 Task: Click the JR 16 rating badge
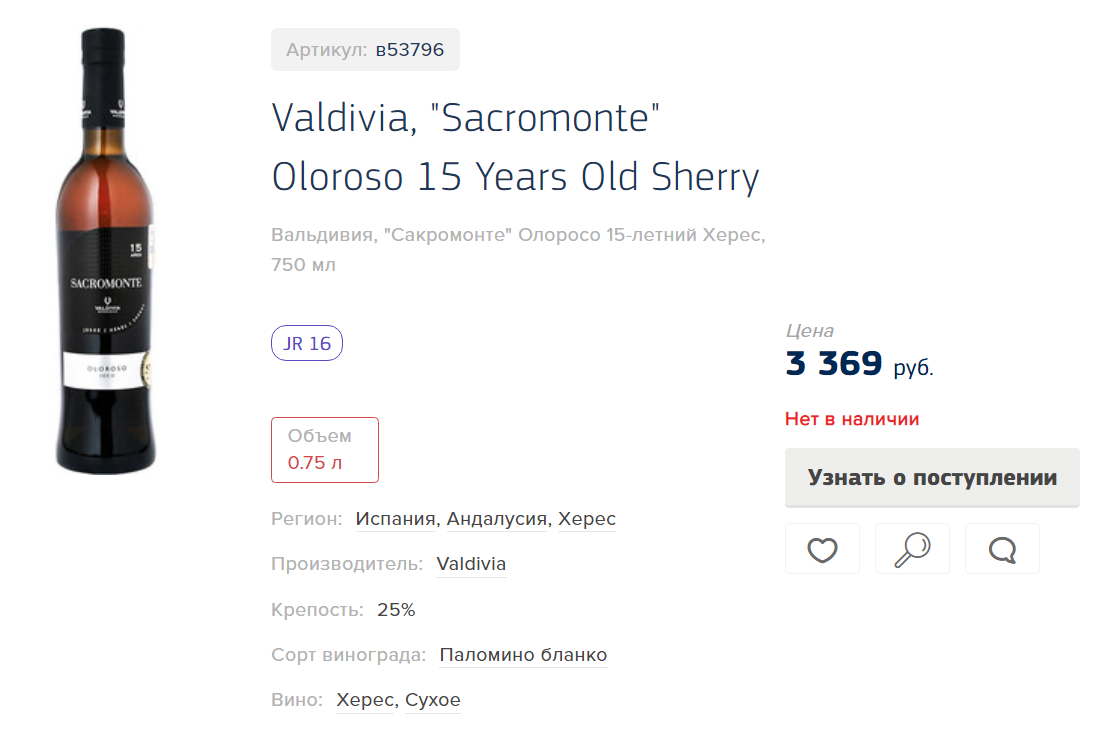click(306, 343)
